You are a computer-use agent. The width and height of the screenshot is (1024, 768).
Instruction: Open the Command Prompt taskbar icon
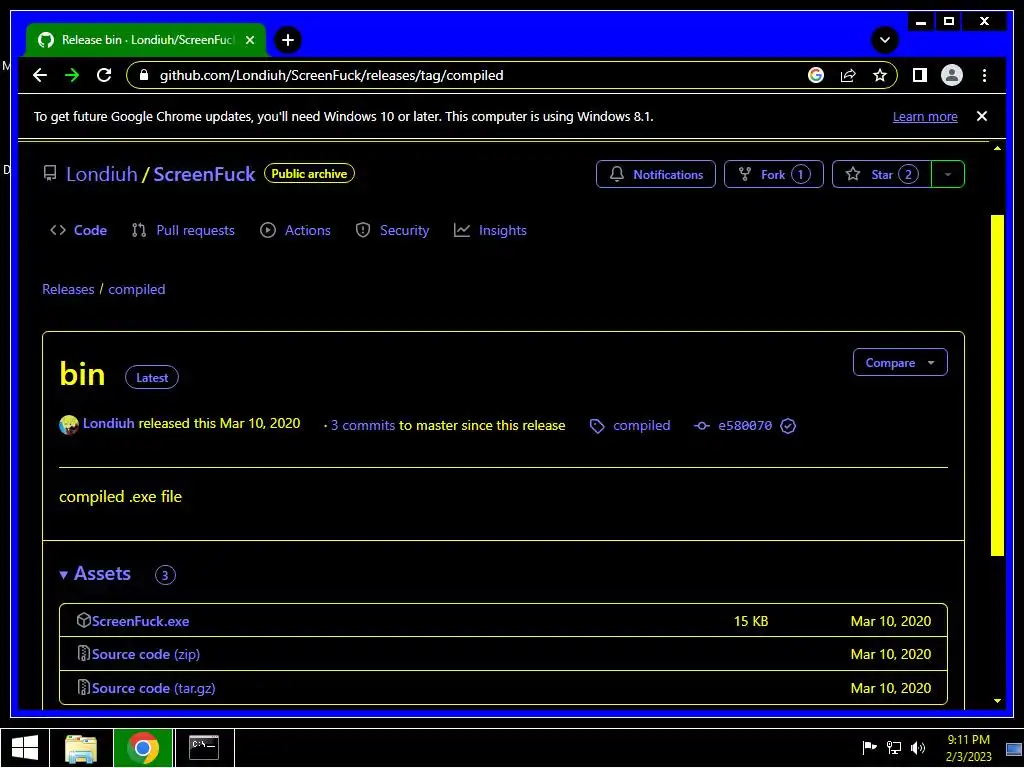204,748
